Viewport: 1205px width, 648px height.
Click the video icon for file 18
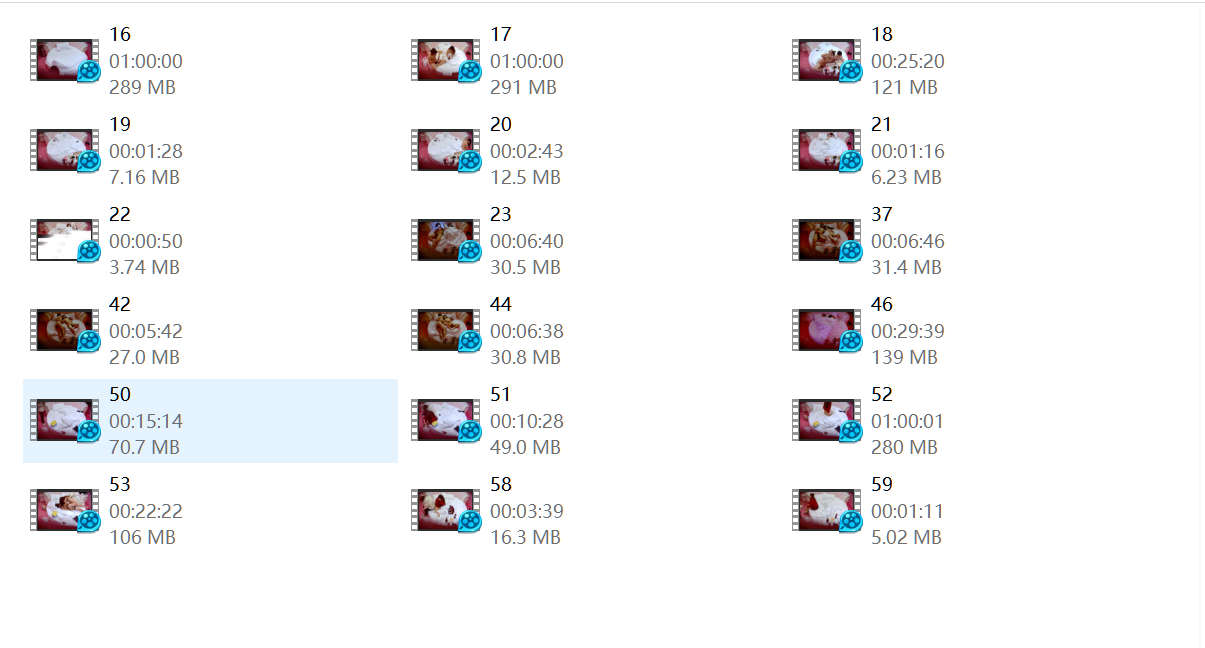coord(828,61)
